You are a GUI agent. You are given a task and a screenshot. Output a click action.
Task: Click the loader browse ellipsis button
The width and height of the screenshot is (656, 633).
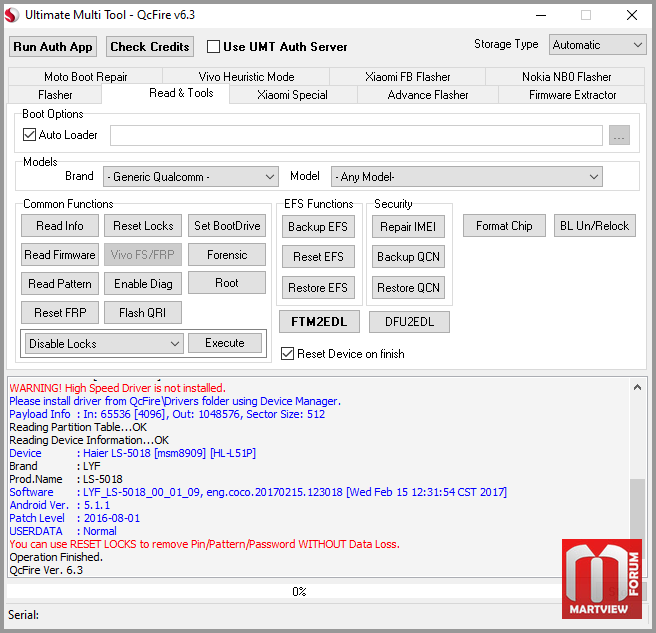tap(619, 136)
